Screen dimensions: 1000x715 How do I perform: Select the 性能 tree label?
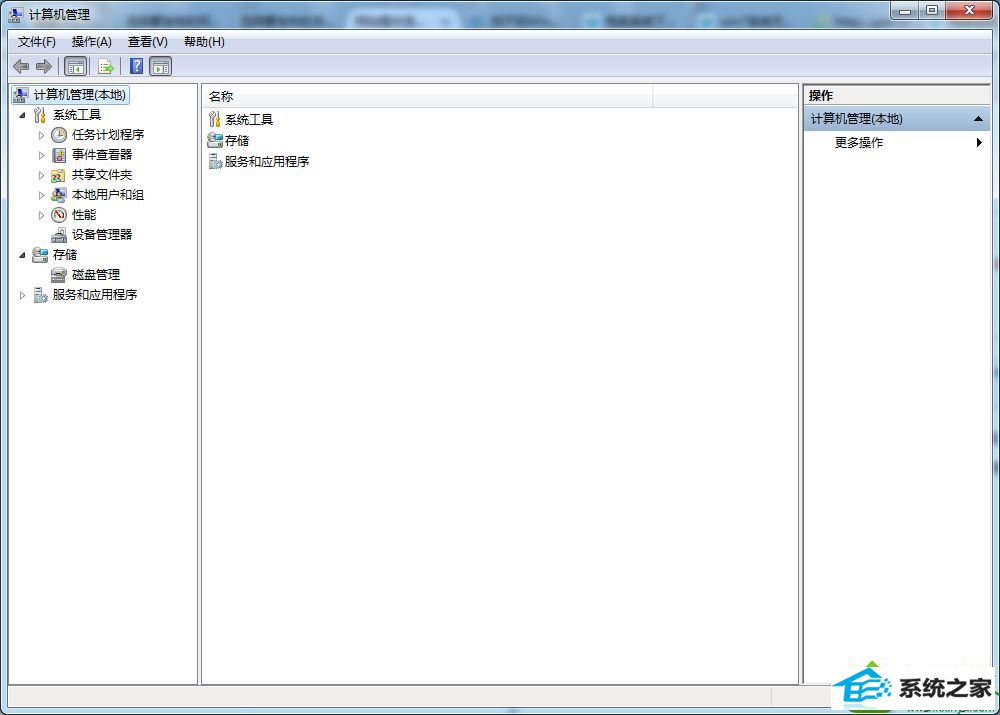coord(84,215)
